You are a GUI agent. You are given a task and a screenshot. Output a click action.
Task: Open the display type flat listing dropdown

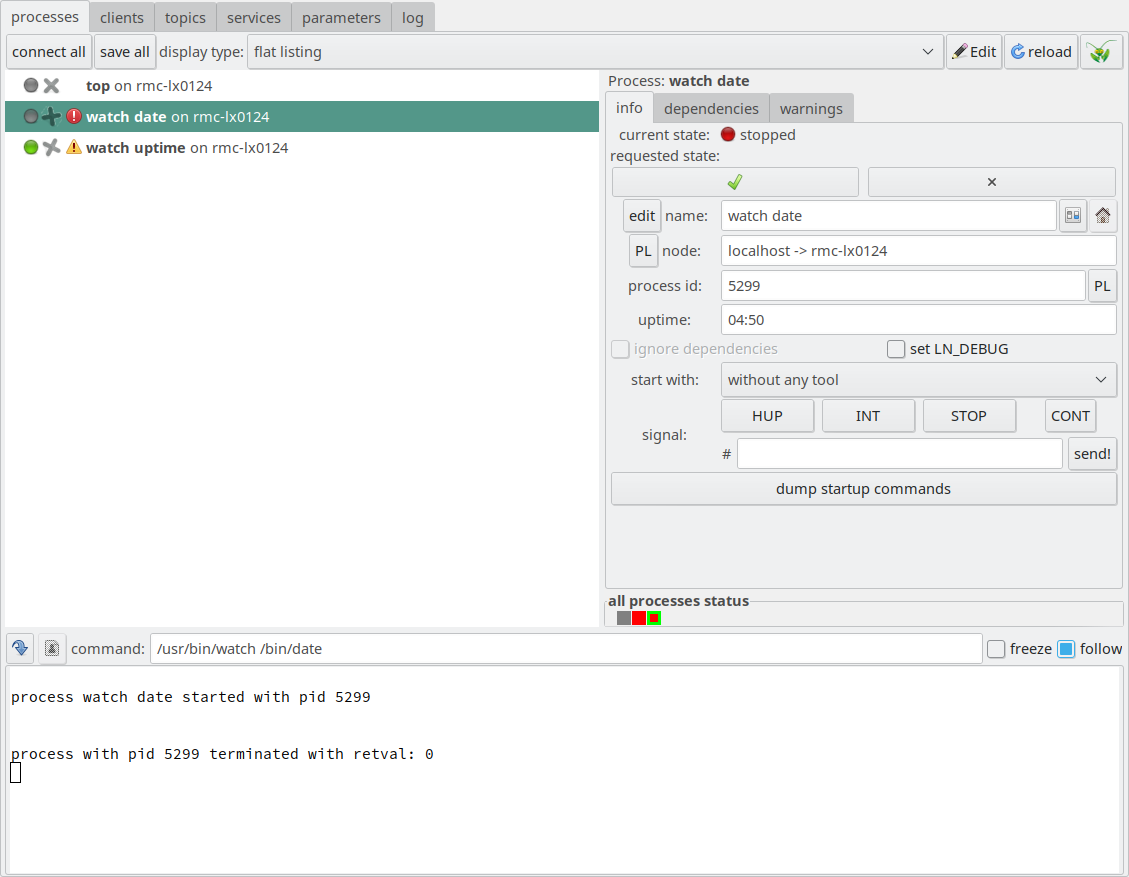pyautogui.click(x=595, y=52)
